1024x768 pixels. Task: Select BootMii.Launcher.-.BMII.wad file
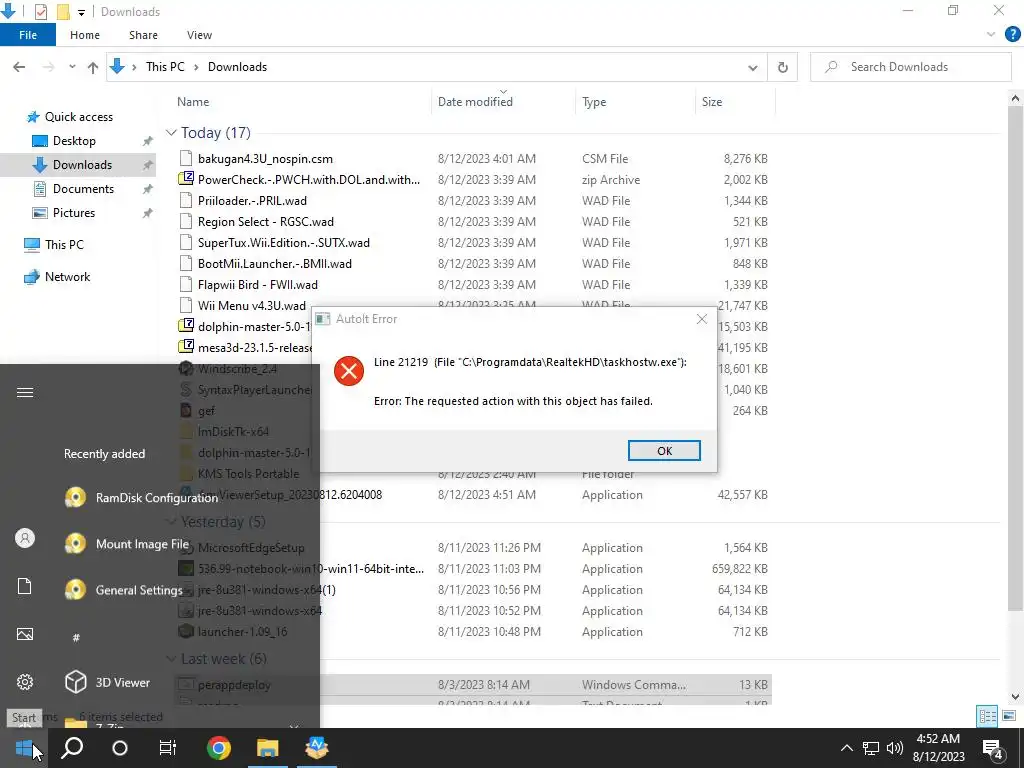coord(274,264)
